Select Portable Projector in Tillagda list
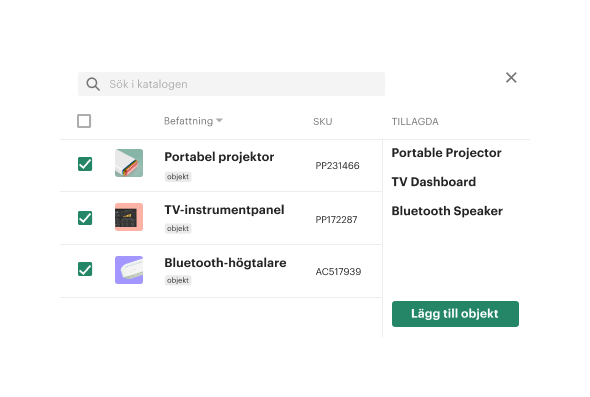The width and height of the screenshot is (590, 397). point(446,153)
